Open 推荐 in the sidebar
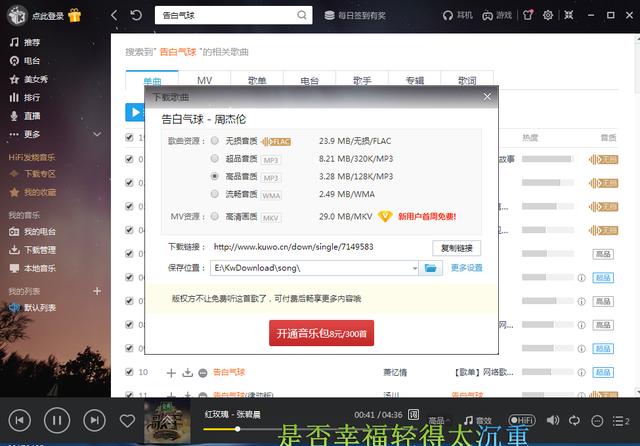The width and height of the screenshot is (640, 446). click(25, 42)
